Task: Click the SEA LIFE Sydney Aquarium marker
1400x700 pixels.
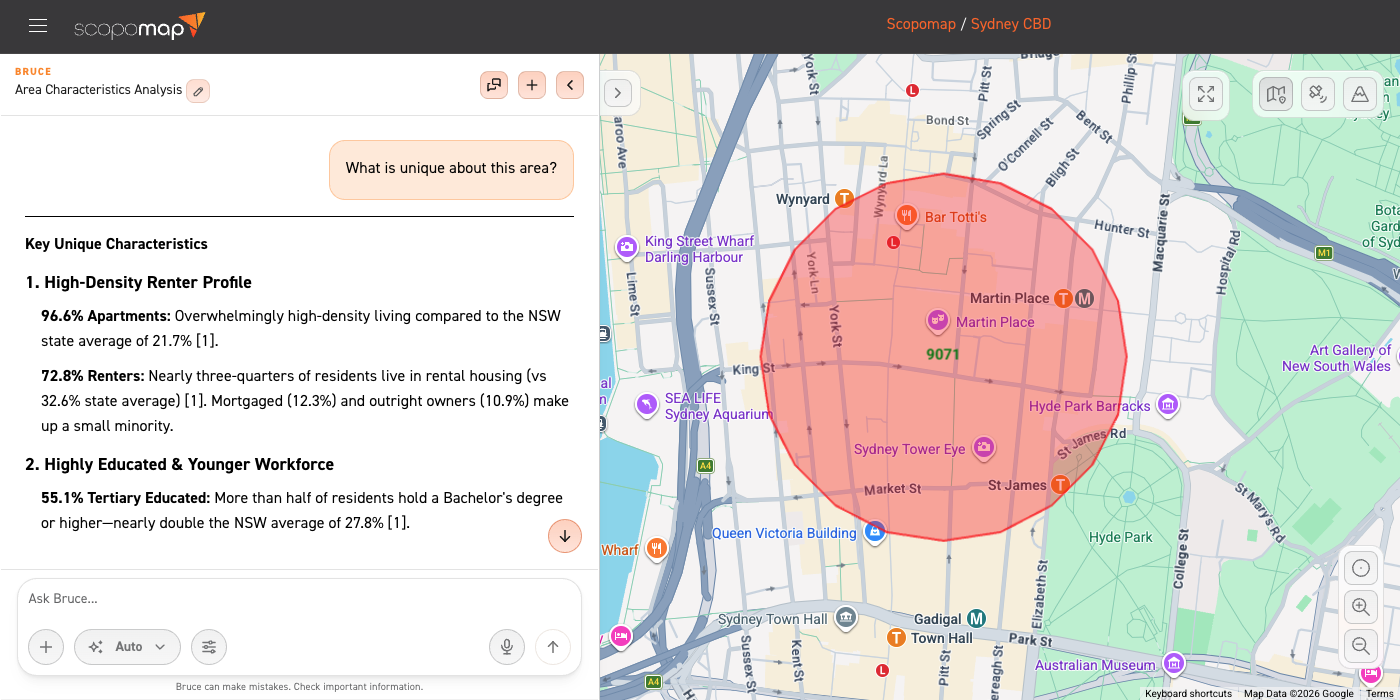Action: (648, 405)
